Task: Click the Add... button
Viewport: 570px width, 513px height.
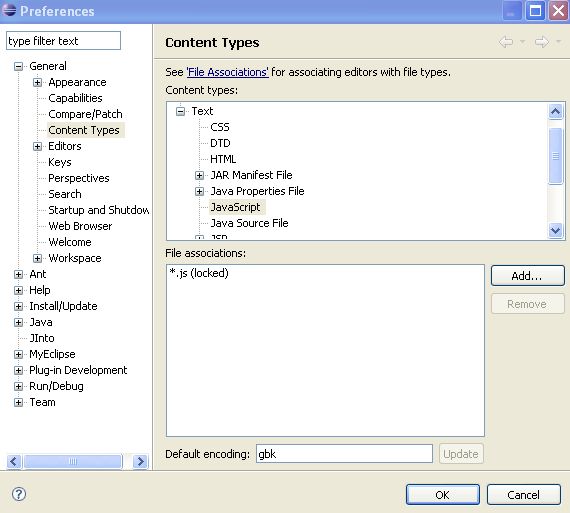Action: click(527, 276)
